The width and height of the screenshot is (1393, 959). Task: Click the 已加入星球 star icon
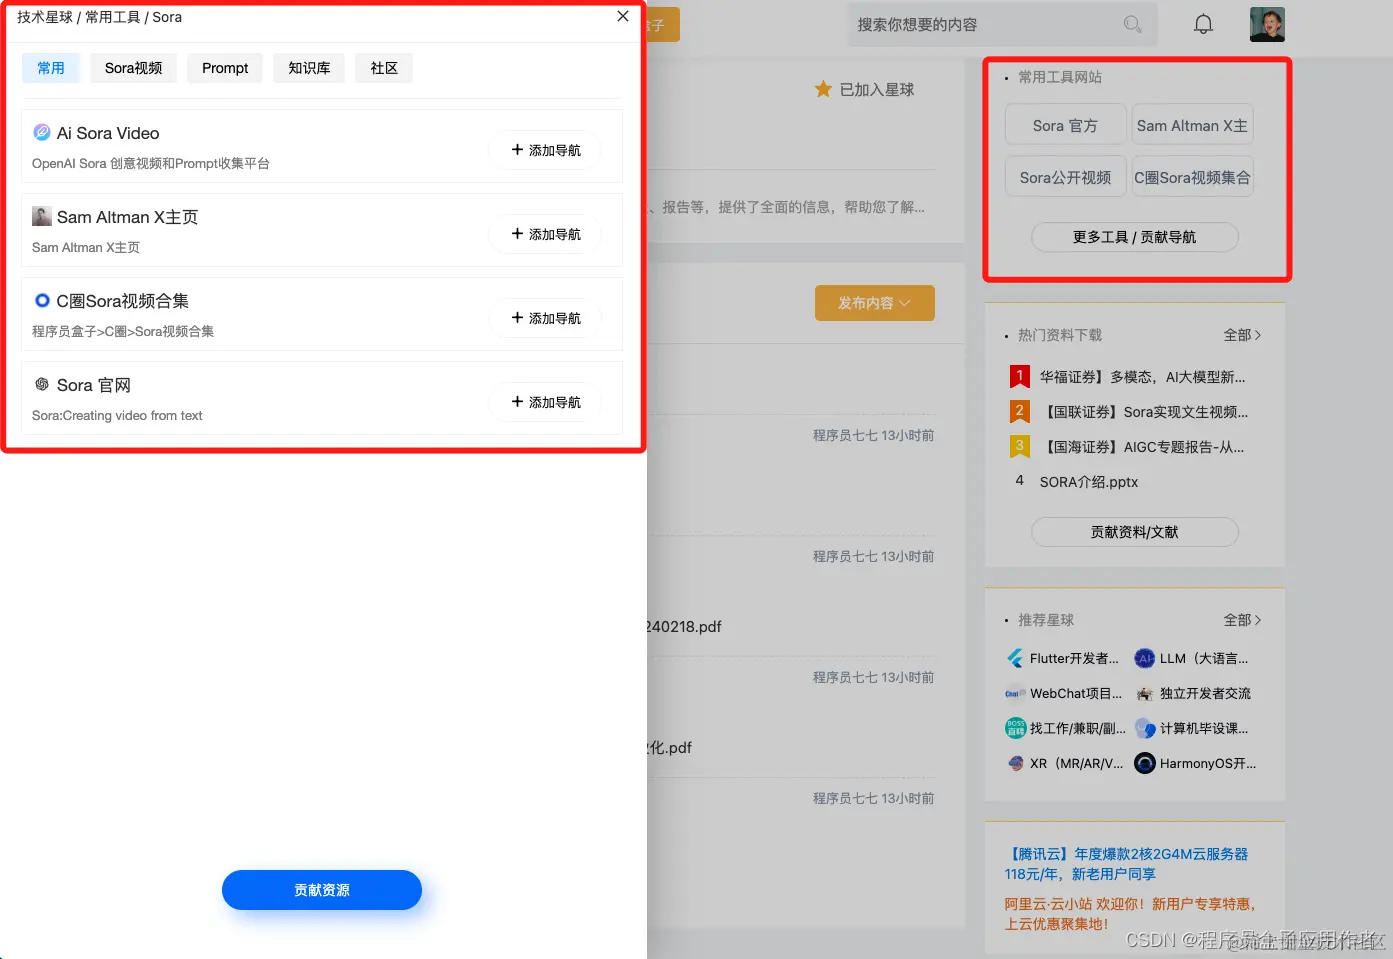coord(823,89)
